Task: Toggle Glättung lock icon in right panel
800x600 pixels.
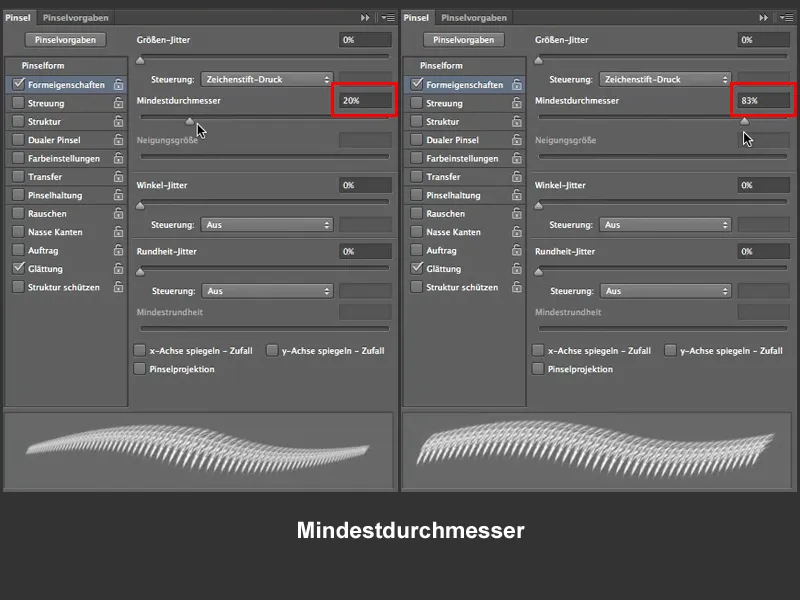Action: pyautogui.click(x=517, y=268)
